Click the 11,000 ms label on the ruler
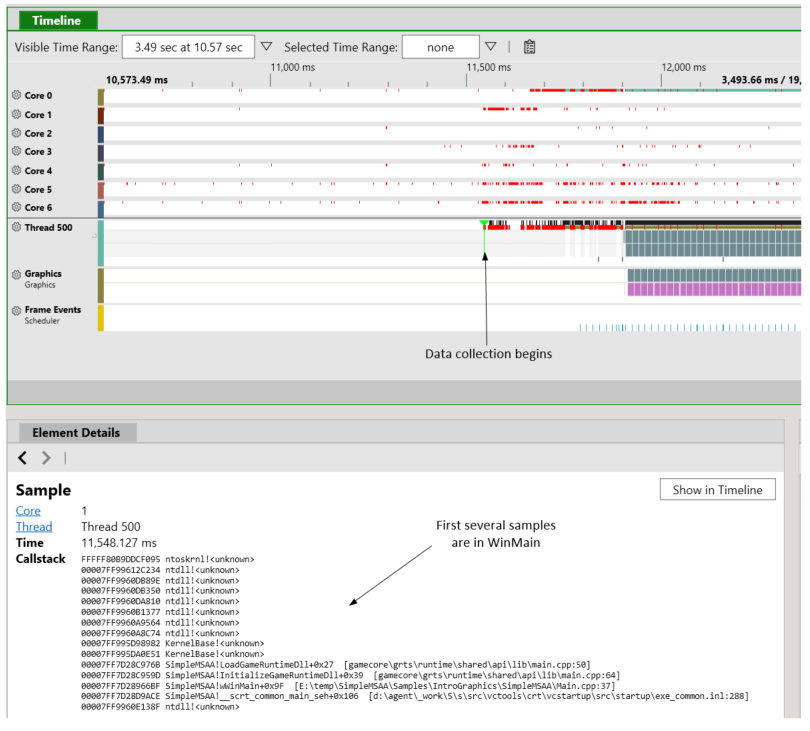810x731 pixels. 293,67
